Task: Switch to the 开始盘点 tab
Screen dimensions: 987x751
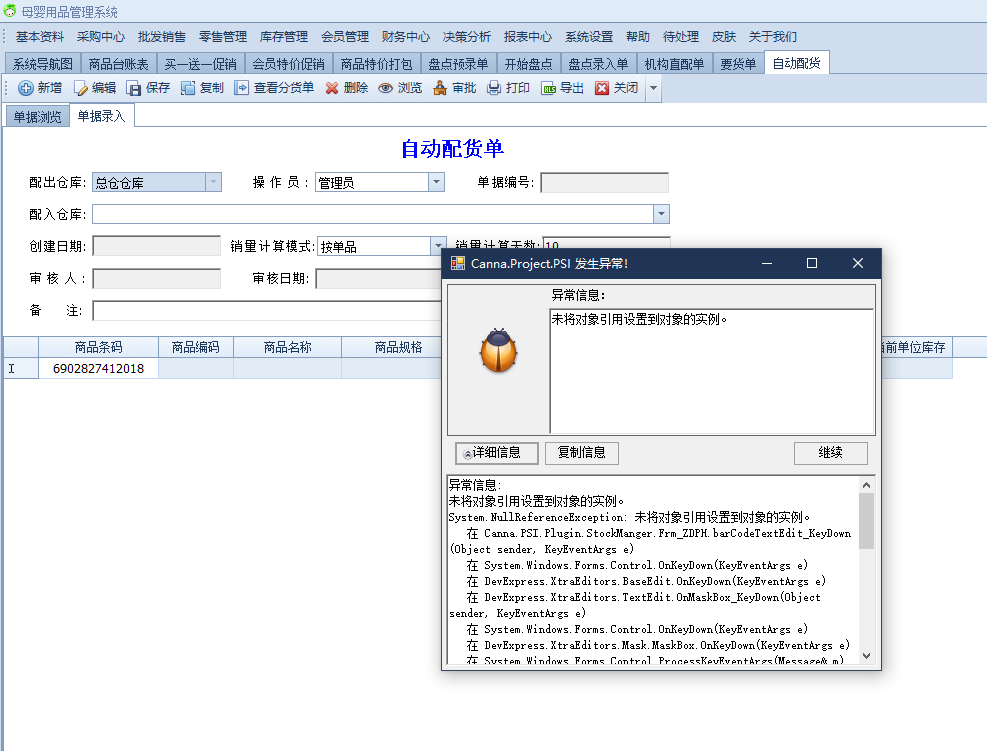Action: (x=529, y=64)
